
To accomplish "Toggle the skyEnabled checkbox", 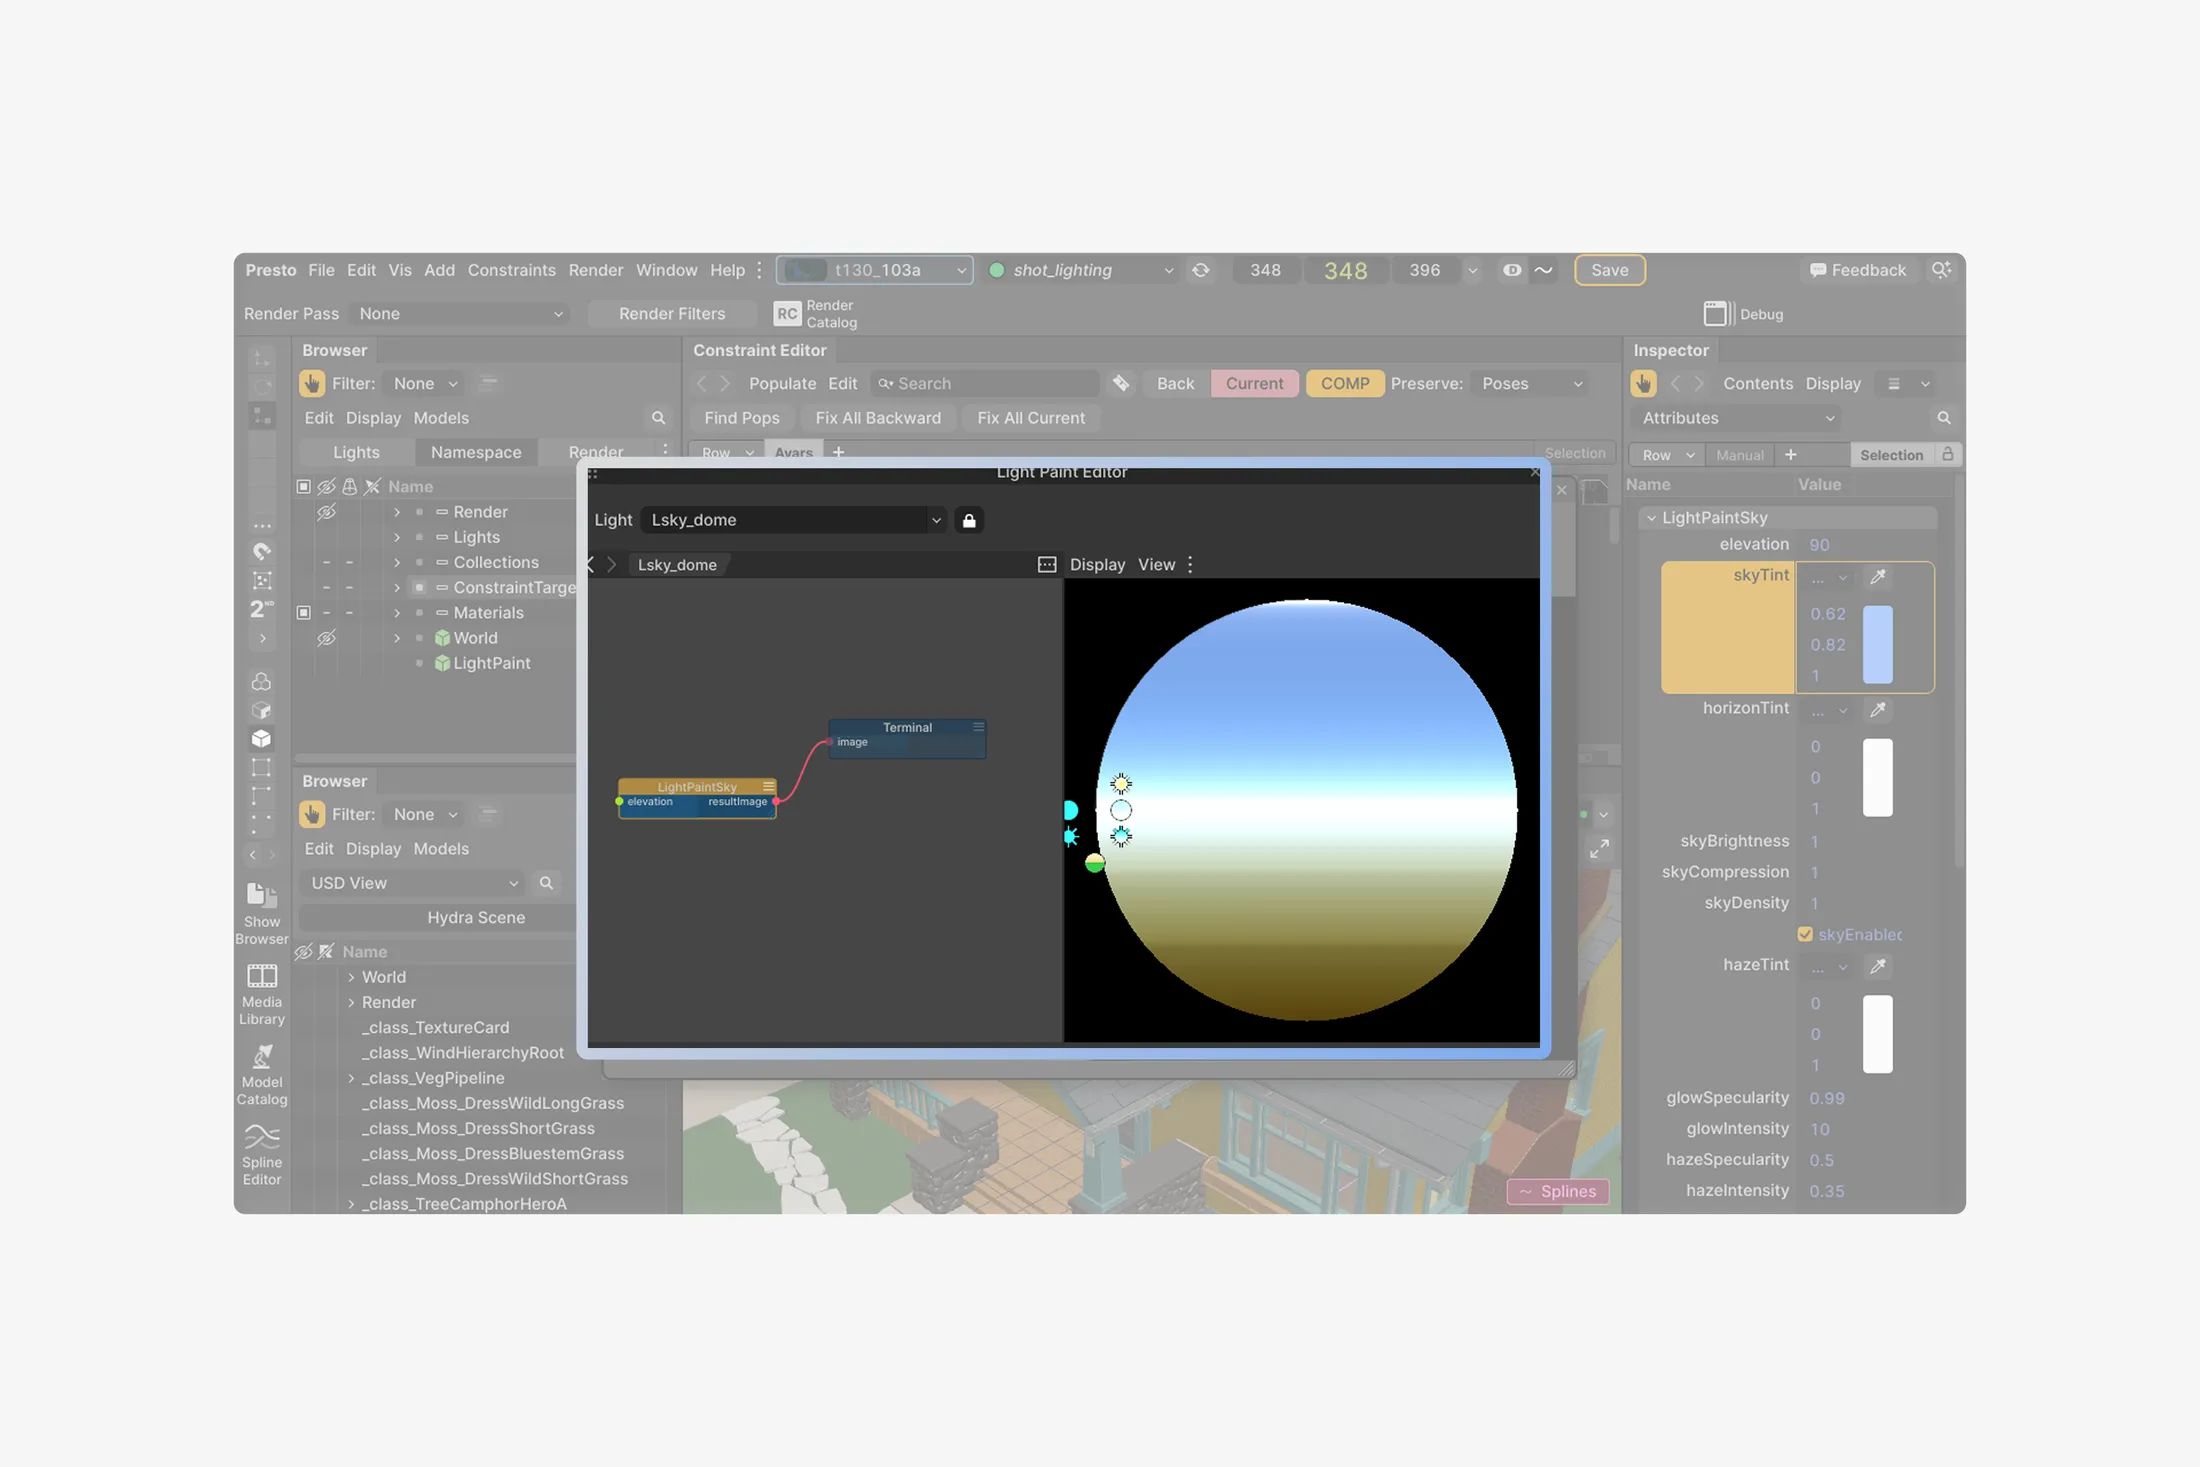I will pos(1805,934).
